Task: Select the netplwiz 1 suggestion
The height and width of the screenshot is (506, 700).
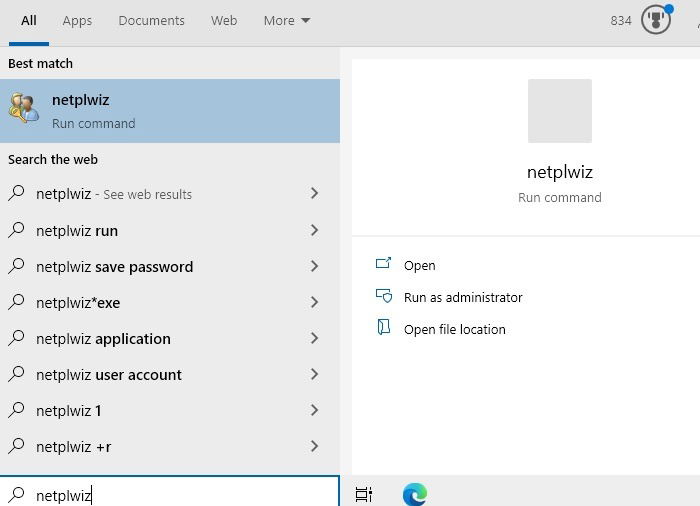Action: click(x=170, y=410)
